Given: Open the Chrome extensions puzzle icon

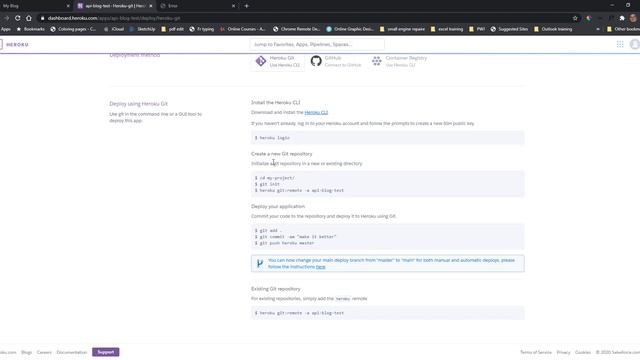Looking at the screenshot, I should click(x=622, y=18).
